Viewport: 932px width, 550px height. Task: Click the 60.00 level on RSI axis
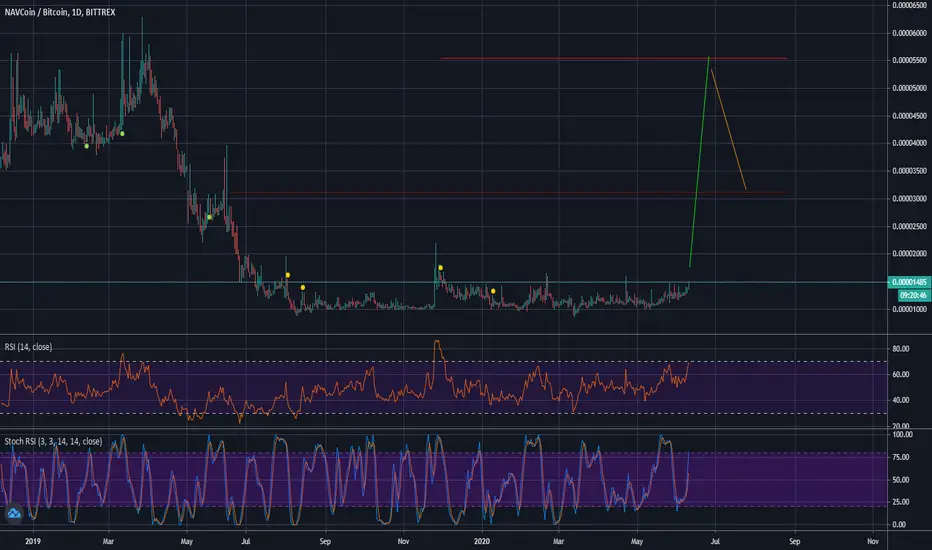click(900, 374)
